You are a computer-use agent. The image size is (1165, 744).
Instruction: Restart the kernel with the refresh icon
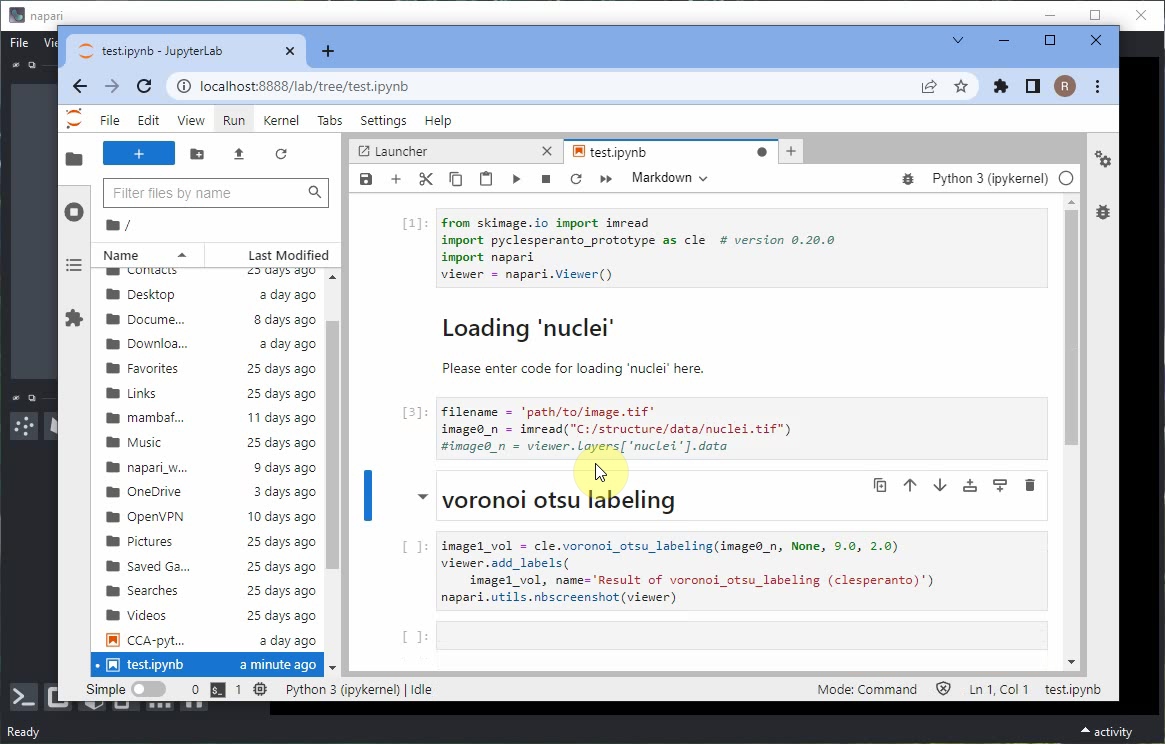point(576,179)
